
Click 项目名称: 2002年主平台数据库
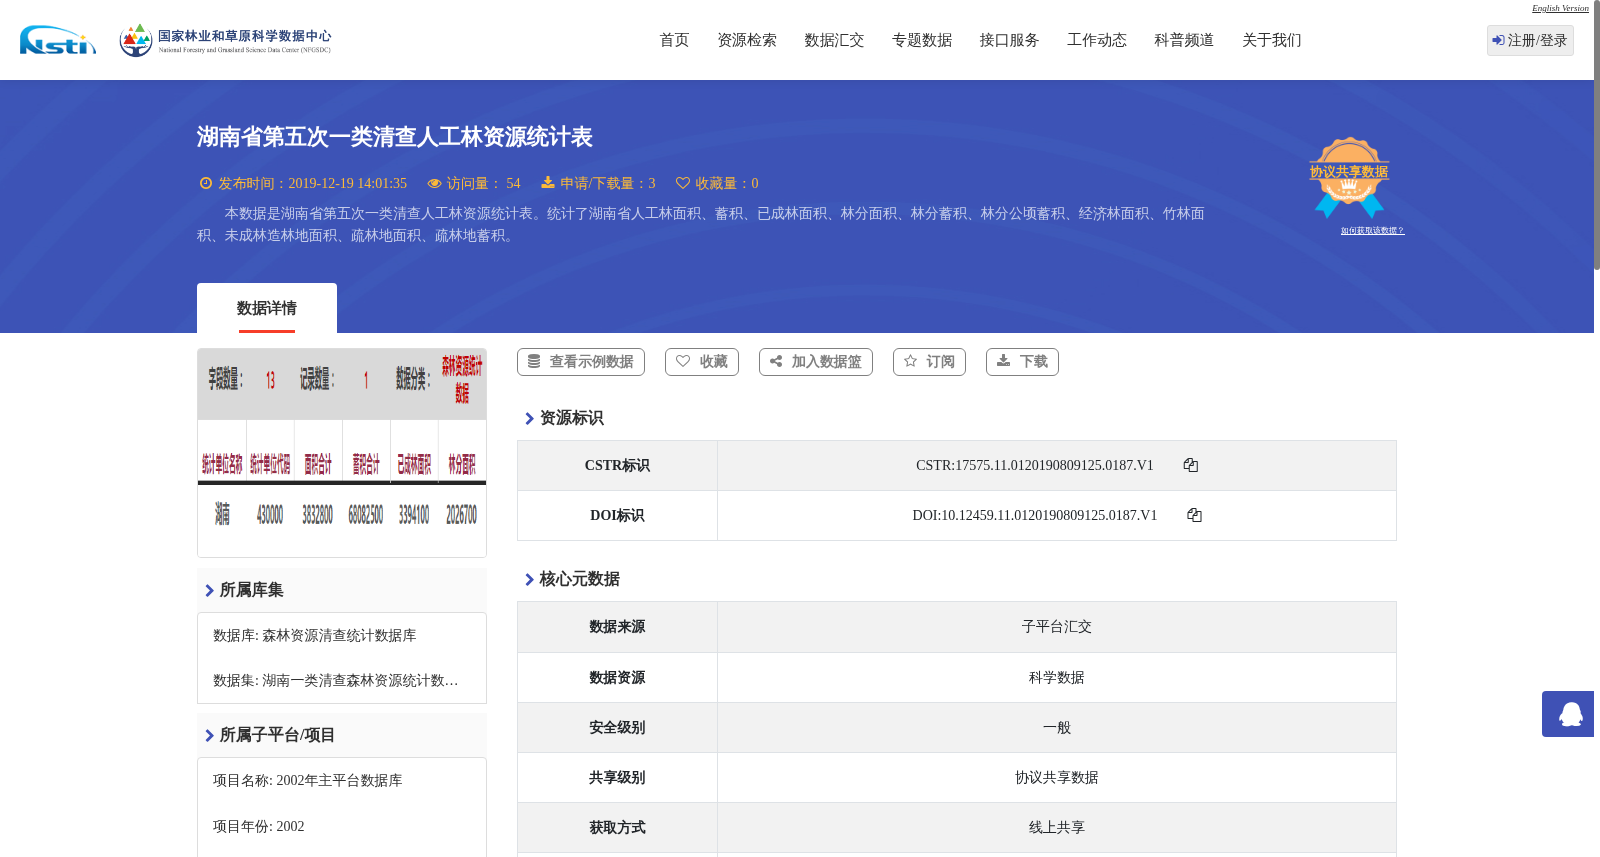click(x=308, y=781)
